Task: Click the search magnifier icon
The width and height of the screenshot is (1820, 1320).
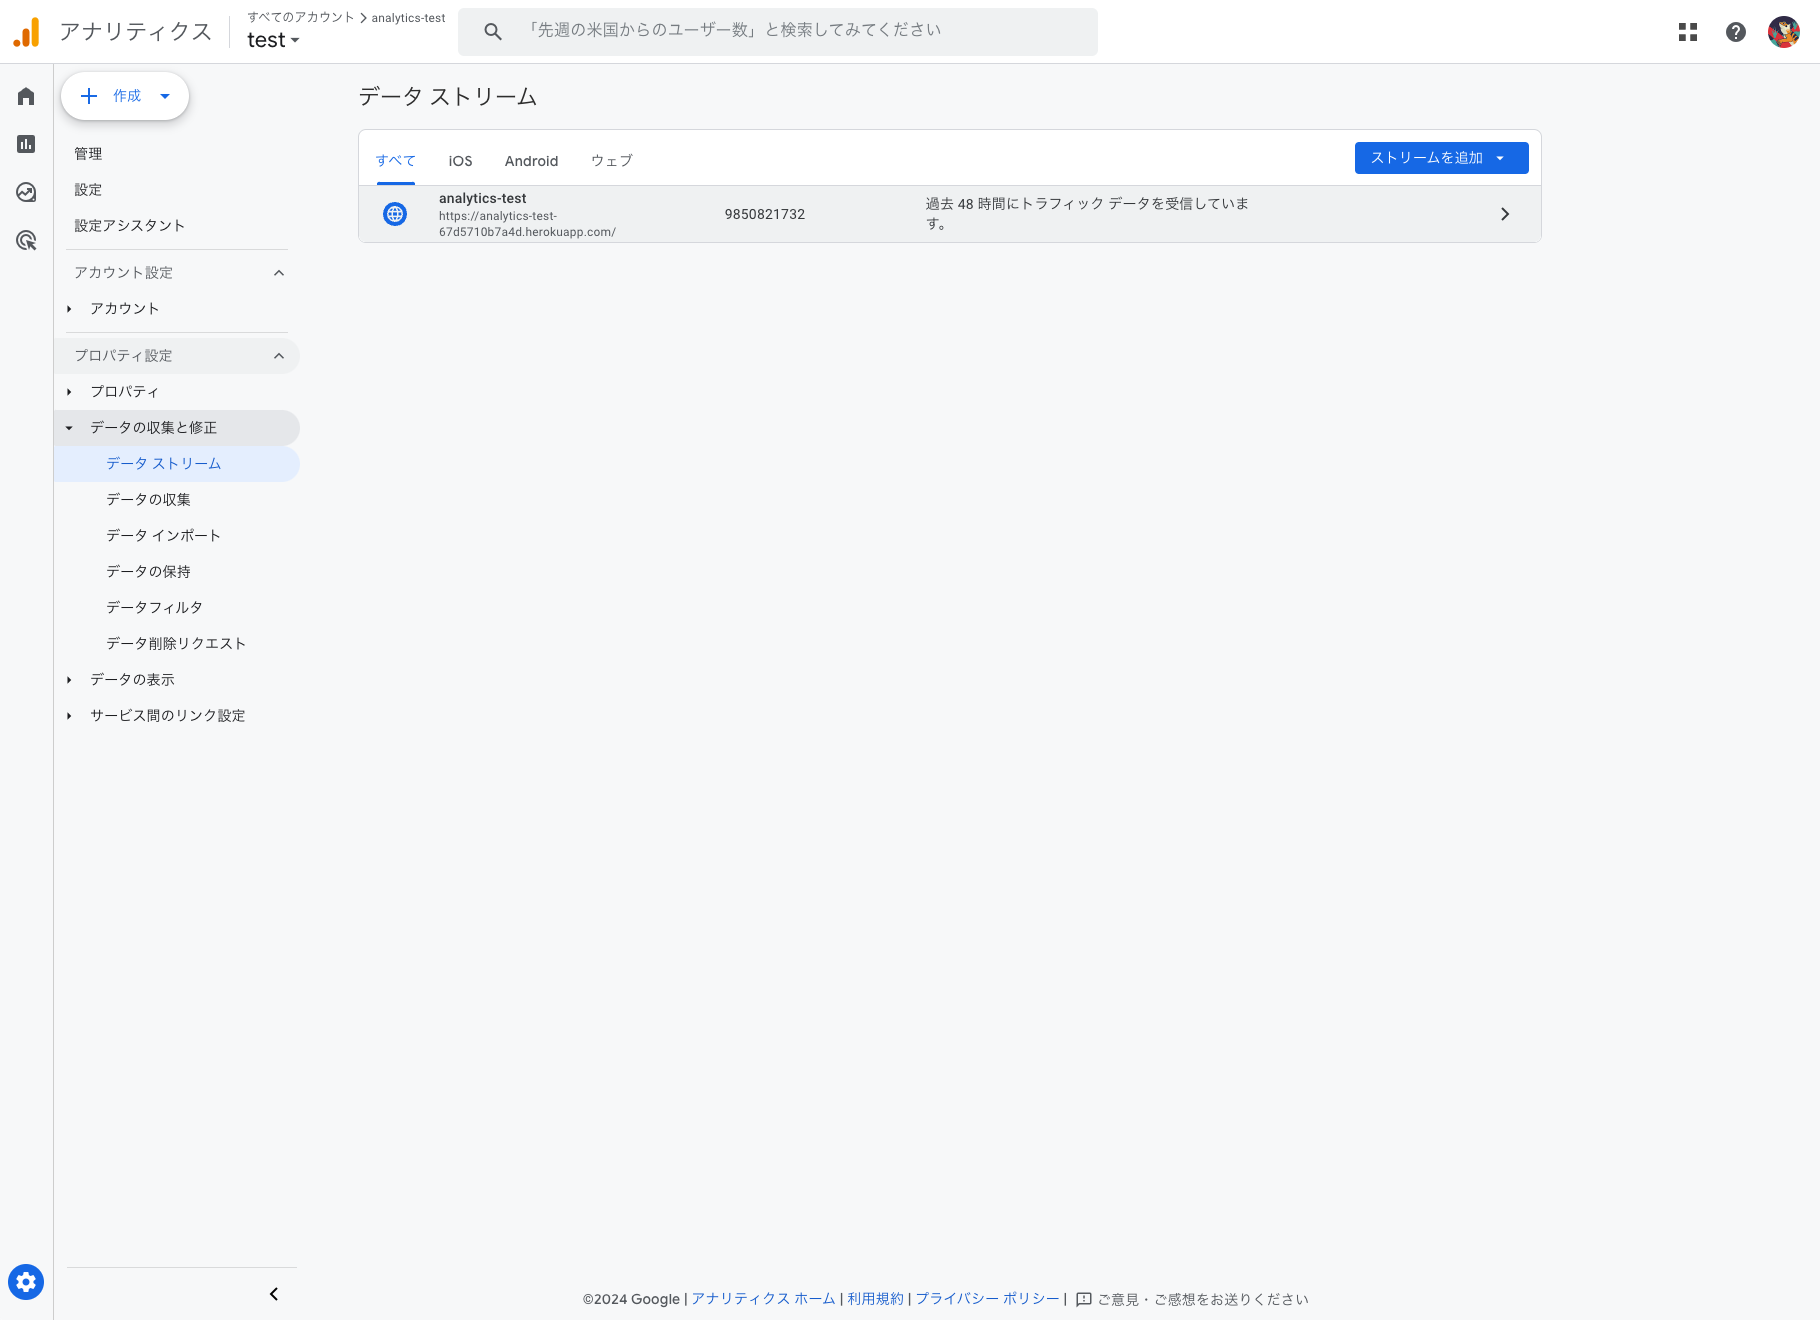Action: [492, 31]
